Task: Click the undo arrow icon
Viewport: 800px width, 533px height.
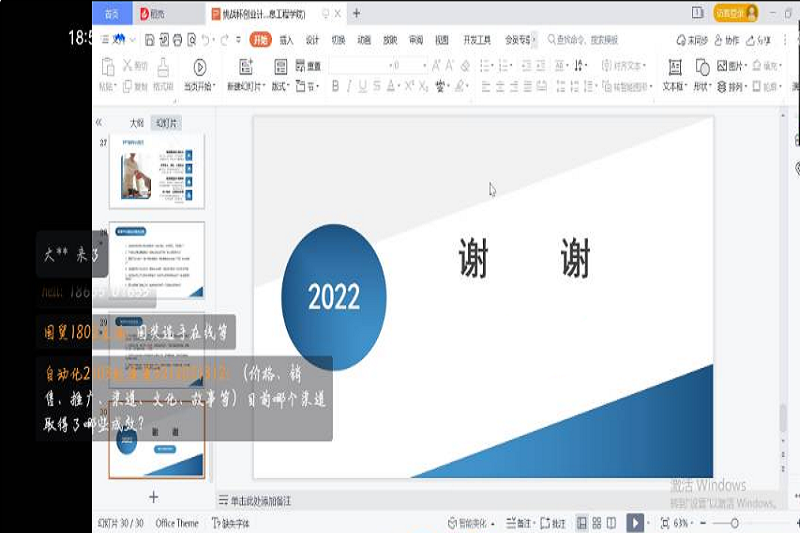Action: pos(206,40)
